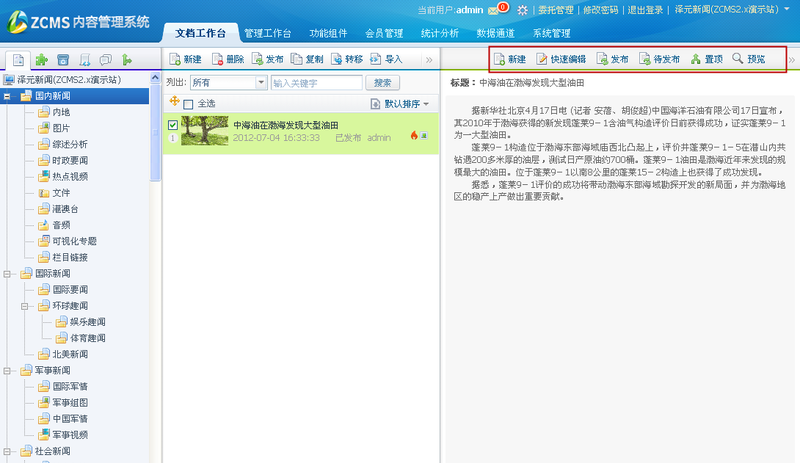Click the 转移 (move) toolbar icon
800x463 pixels.
pyautogui.click(x=335, y=60)
